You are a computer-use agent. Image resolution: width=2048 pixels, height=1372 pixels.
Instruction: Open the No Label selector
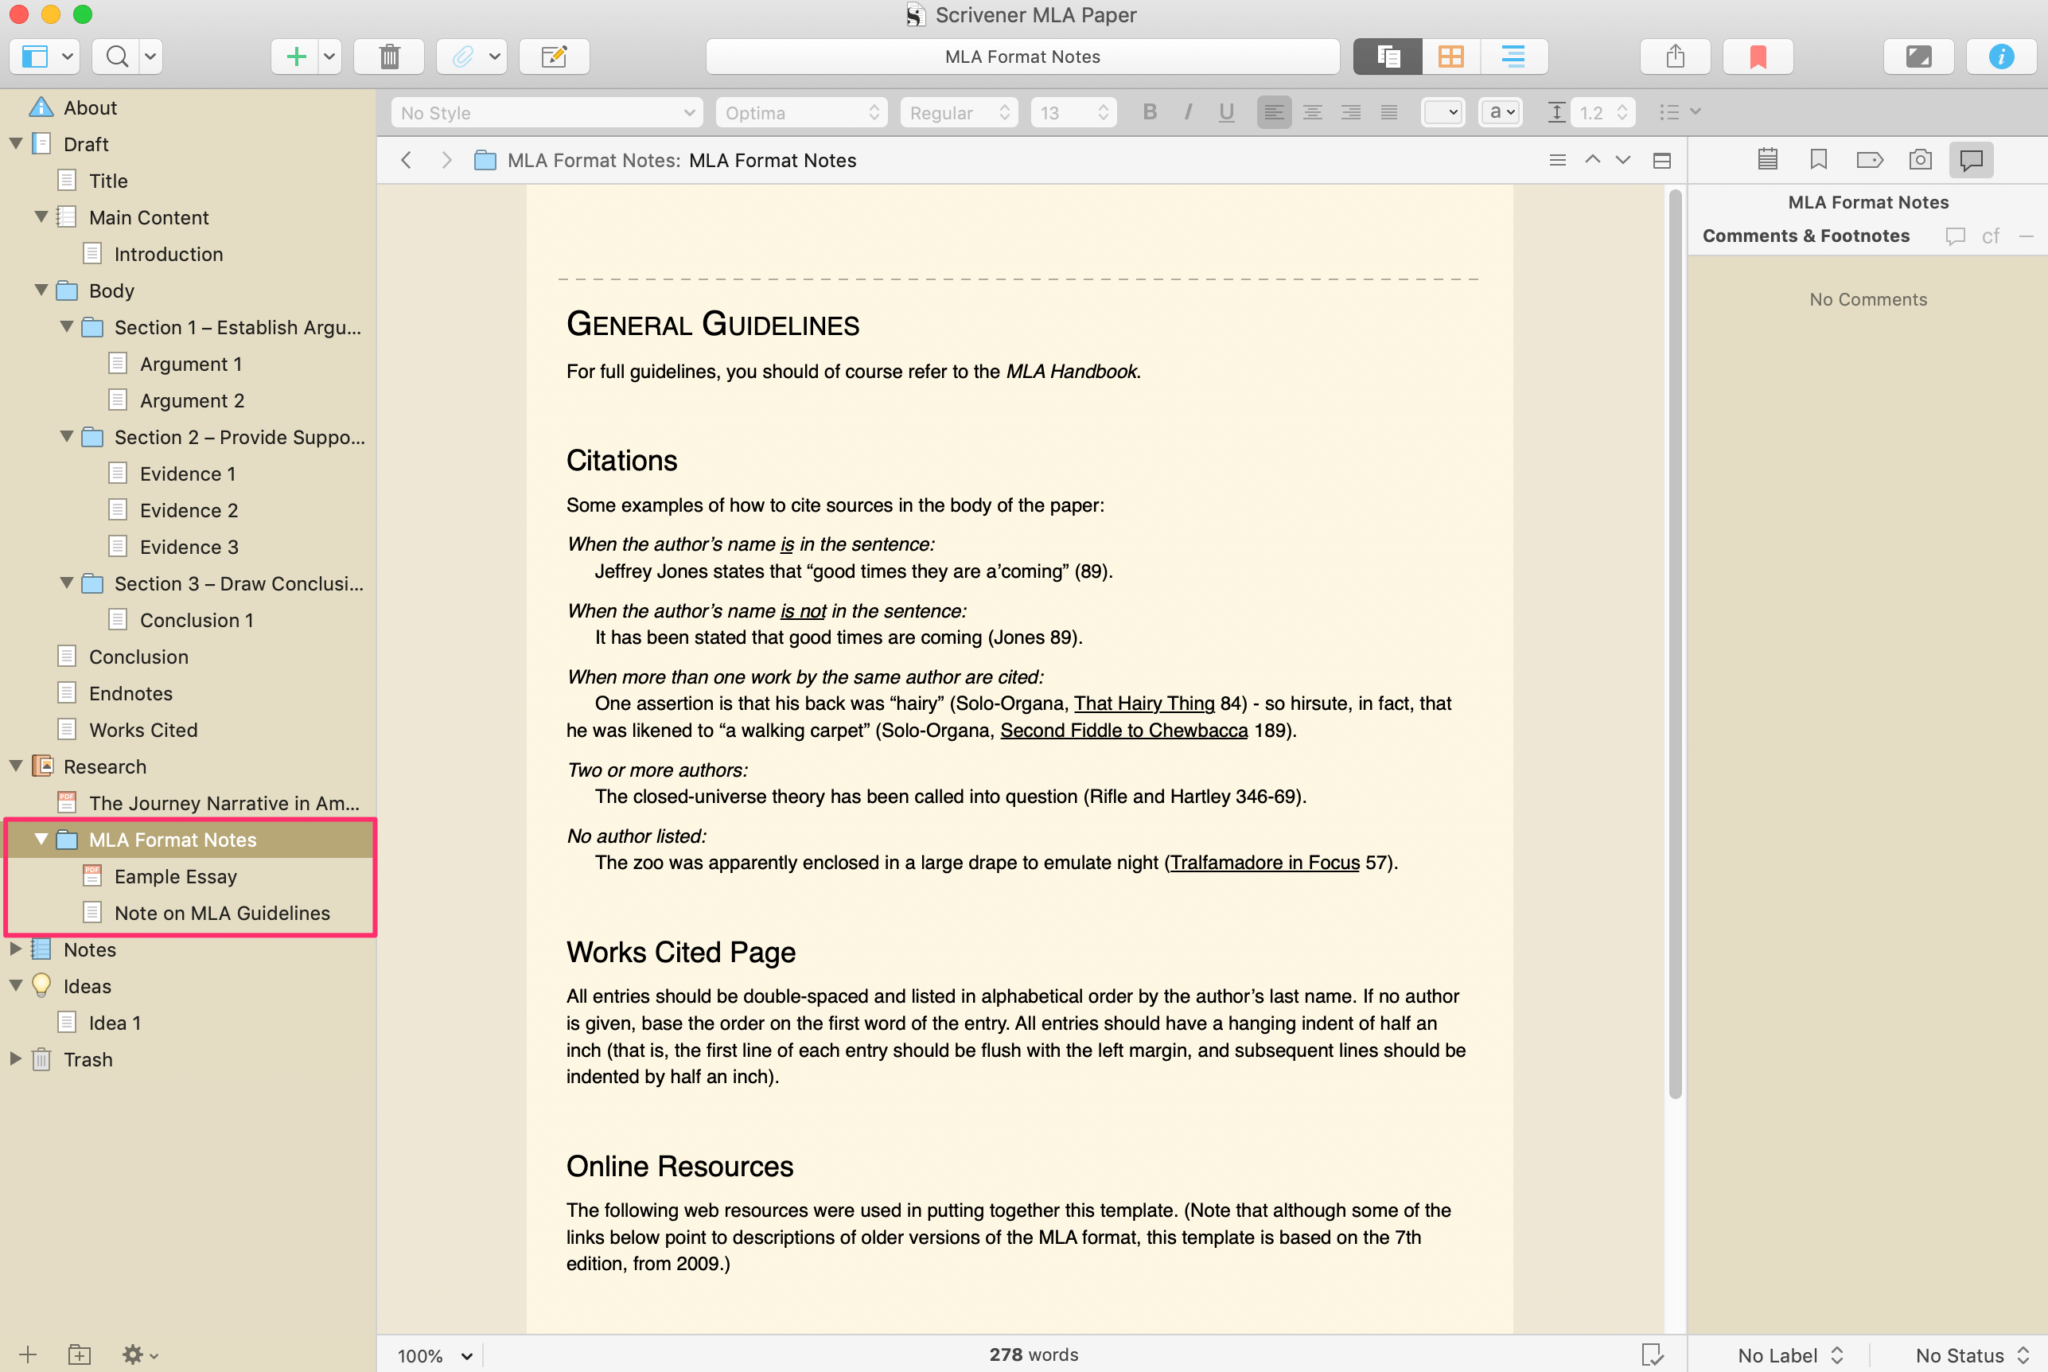1789,1355
